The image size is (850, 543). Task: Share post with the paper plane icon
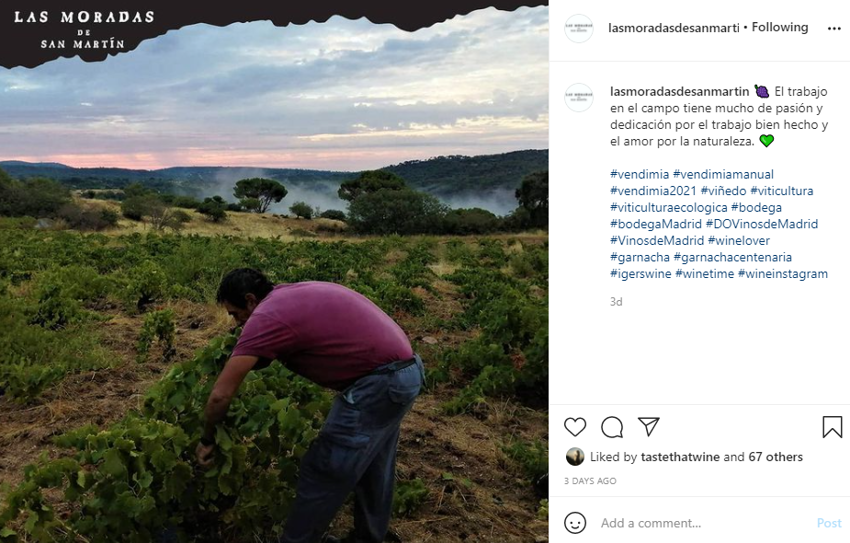[649, 427]
